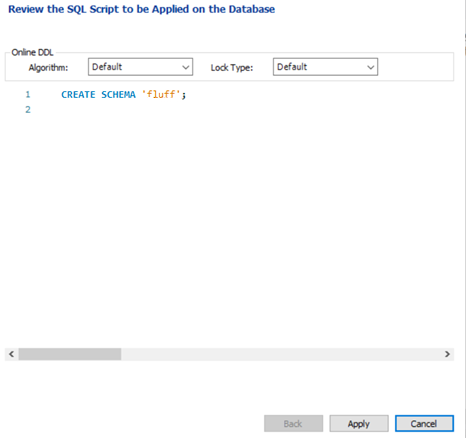This screenshot has width=466, height=438.
Task: Open the Lock Type dropdown
Action: pyautogui.click(x=325, y=67)
